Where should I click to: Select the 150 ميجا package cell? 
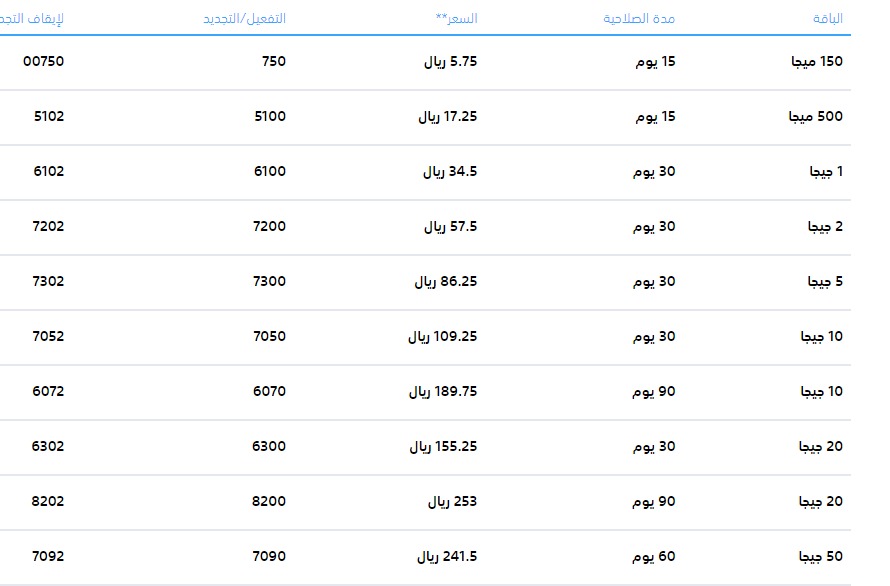tap(817, 62)
